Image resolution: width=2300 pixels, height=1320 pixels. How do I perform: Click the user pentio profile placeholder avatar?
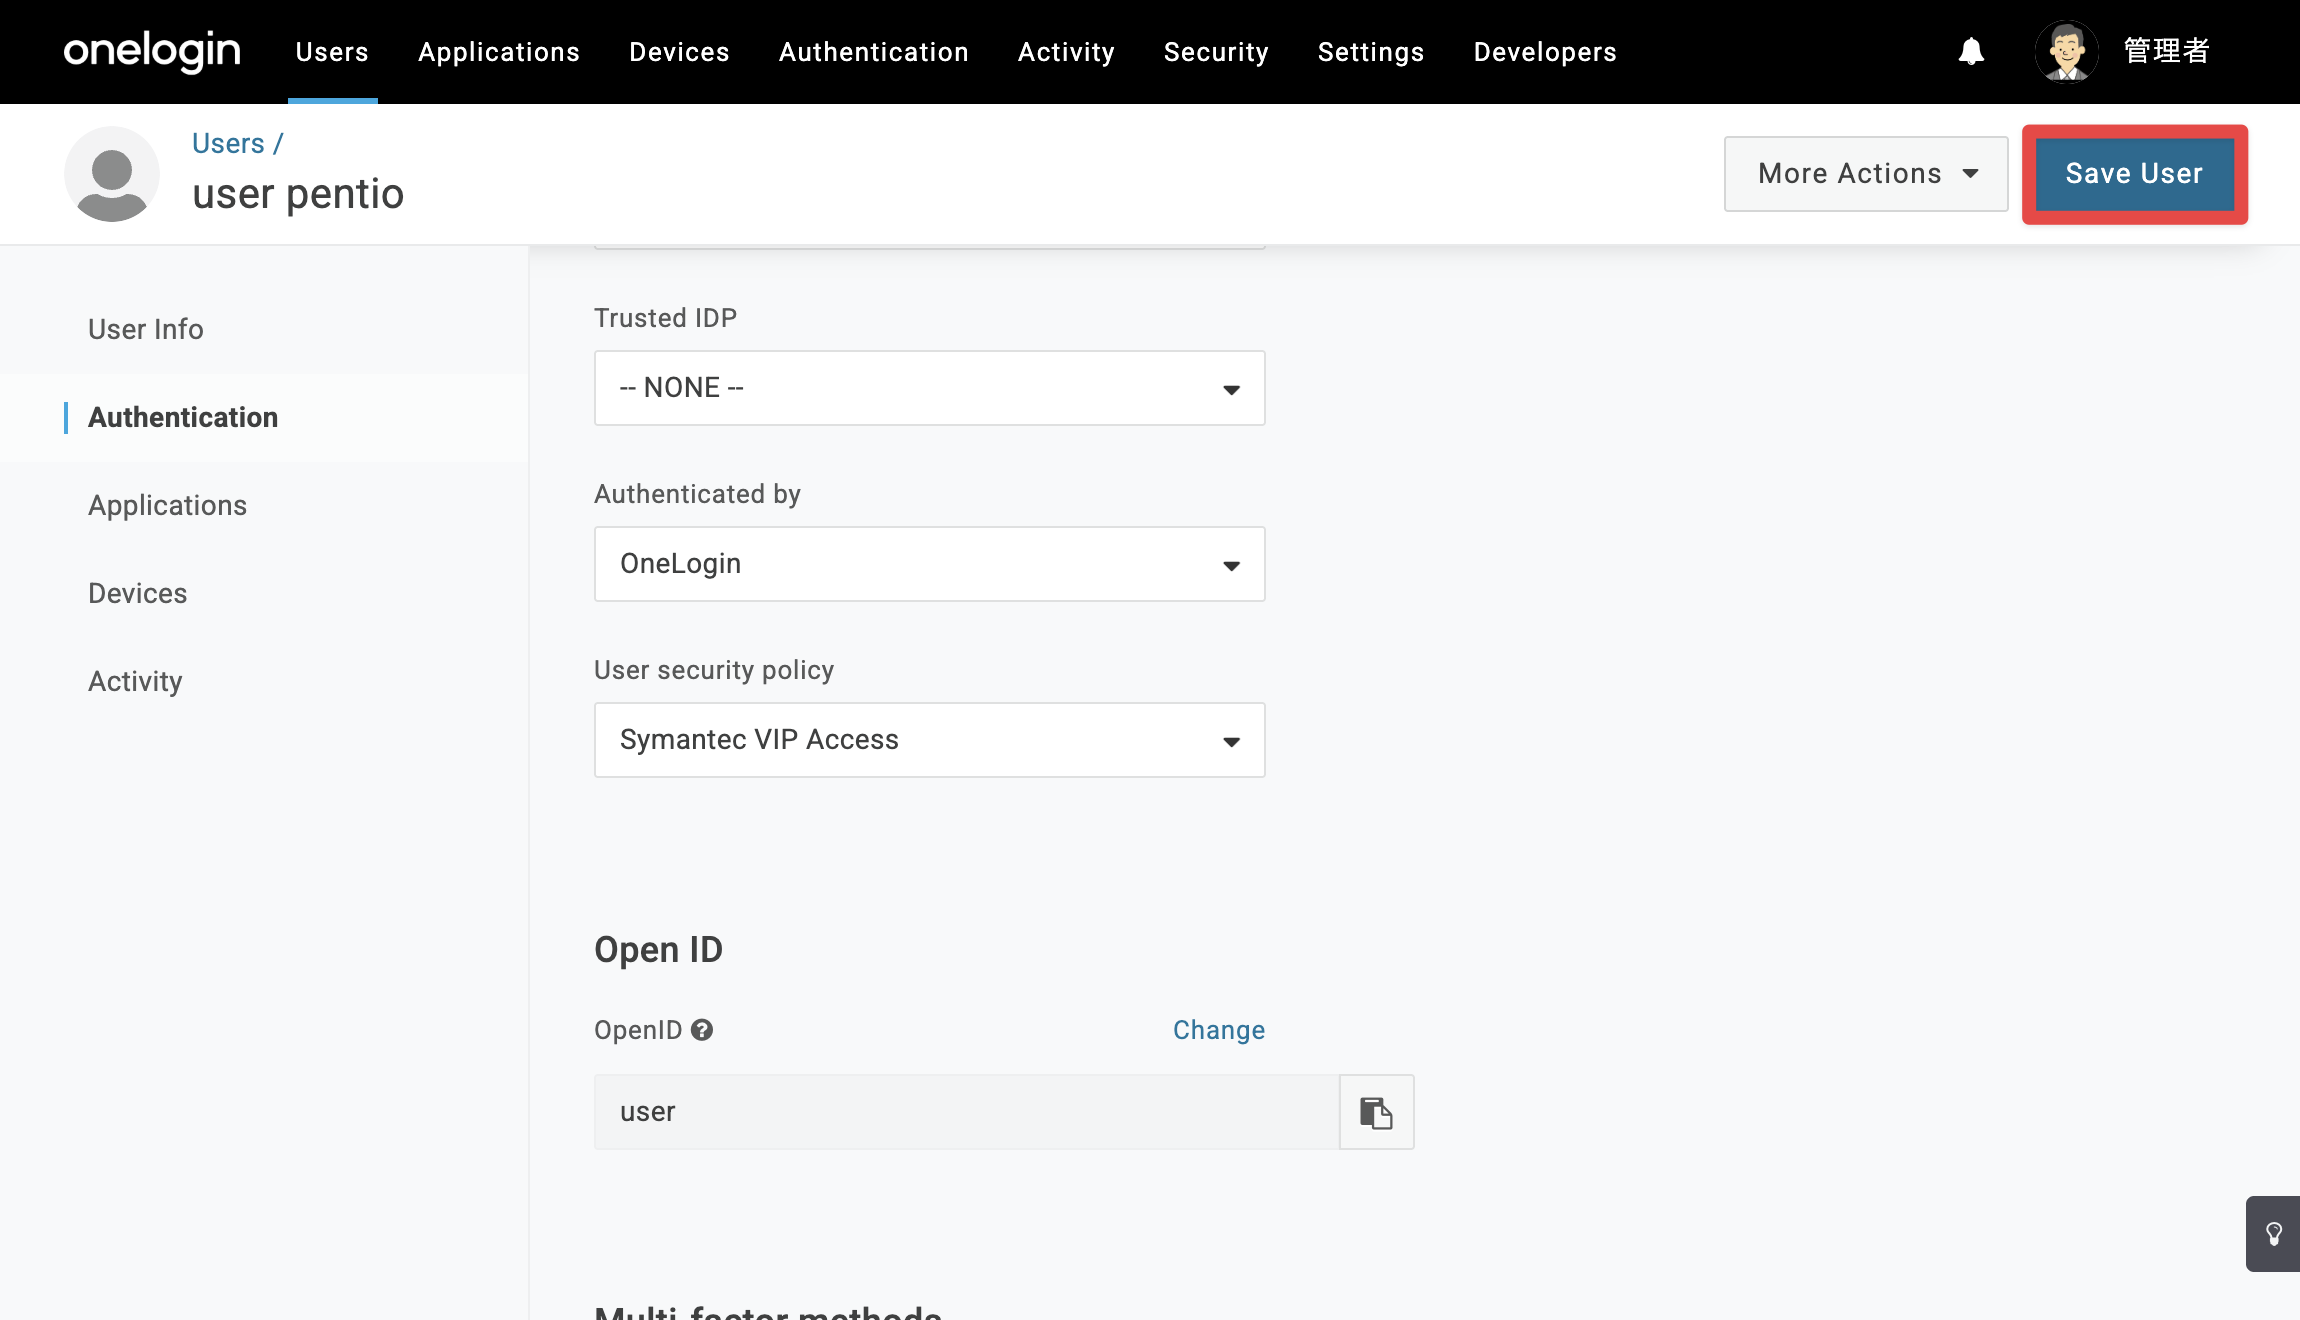(112, 174)
